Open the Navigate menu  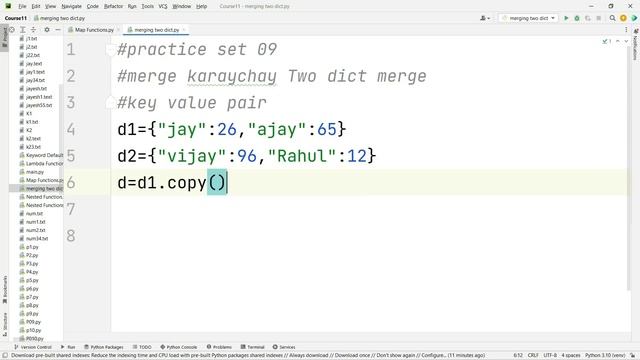tap(71, 7)
